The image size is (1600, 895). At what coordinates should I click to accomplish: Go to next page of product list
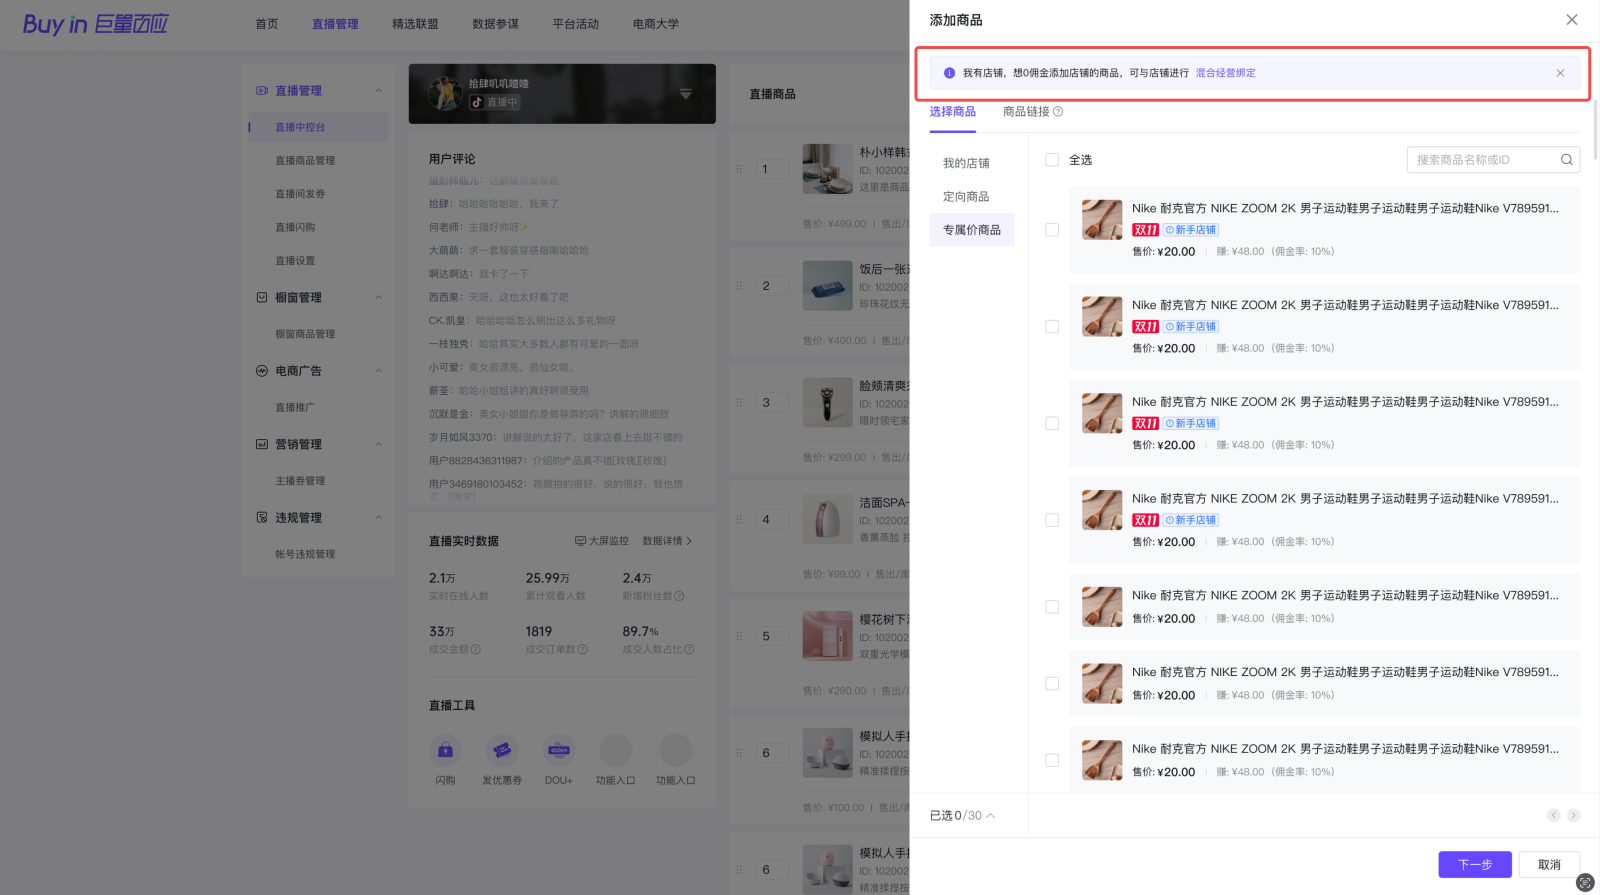(x=1574, y=816)
